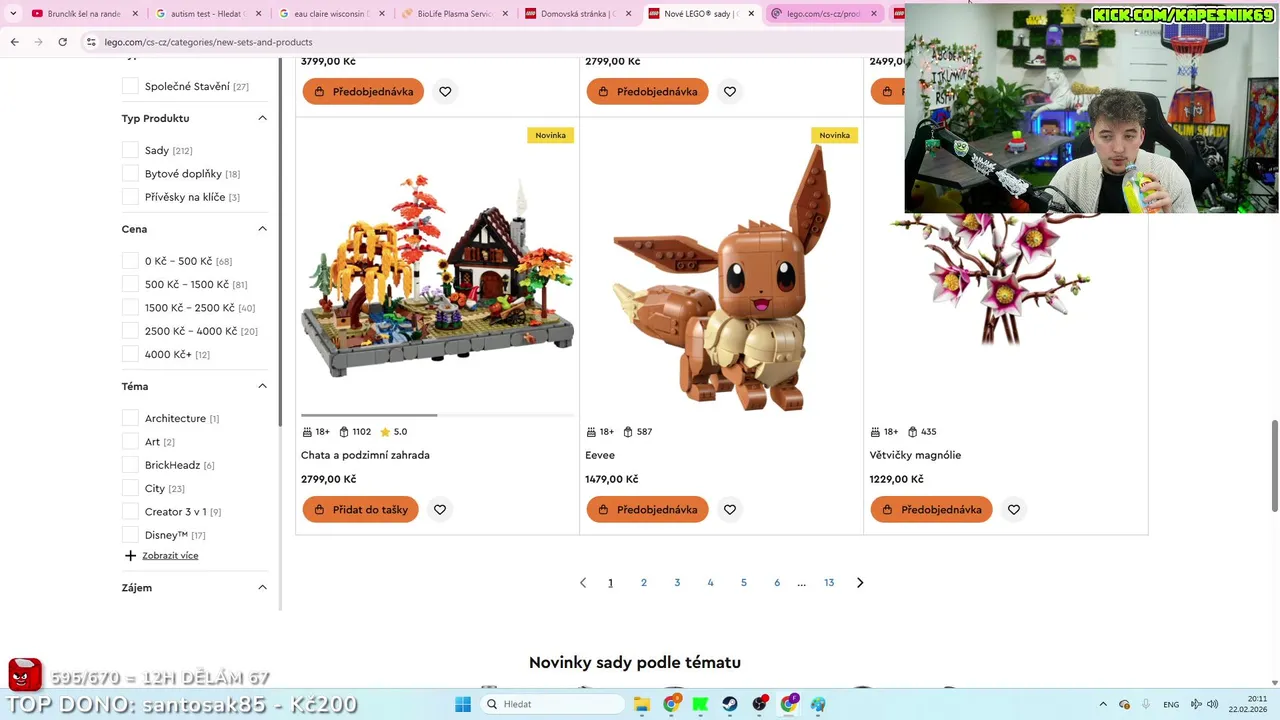Click the site info icon in address bar
The width and height of the screenshot is (1280, 720).
click(x=91, y=42)
